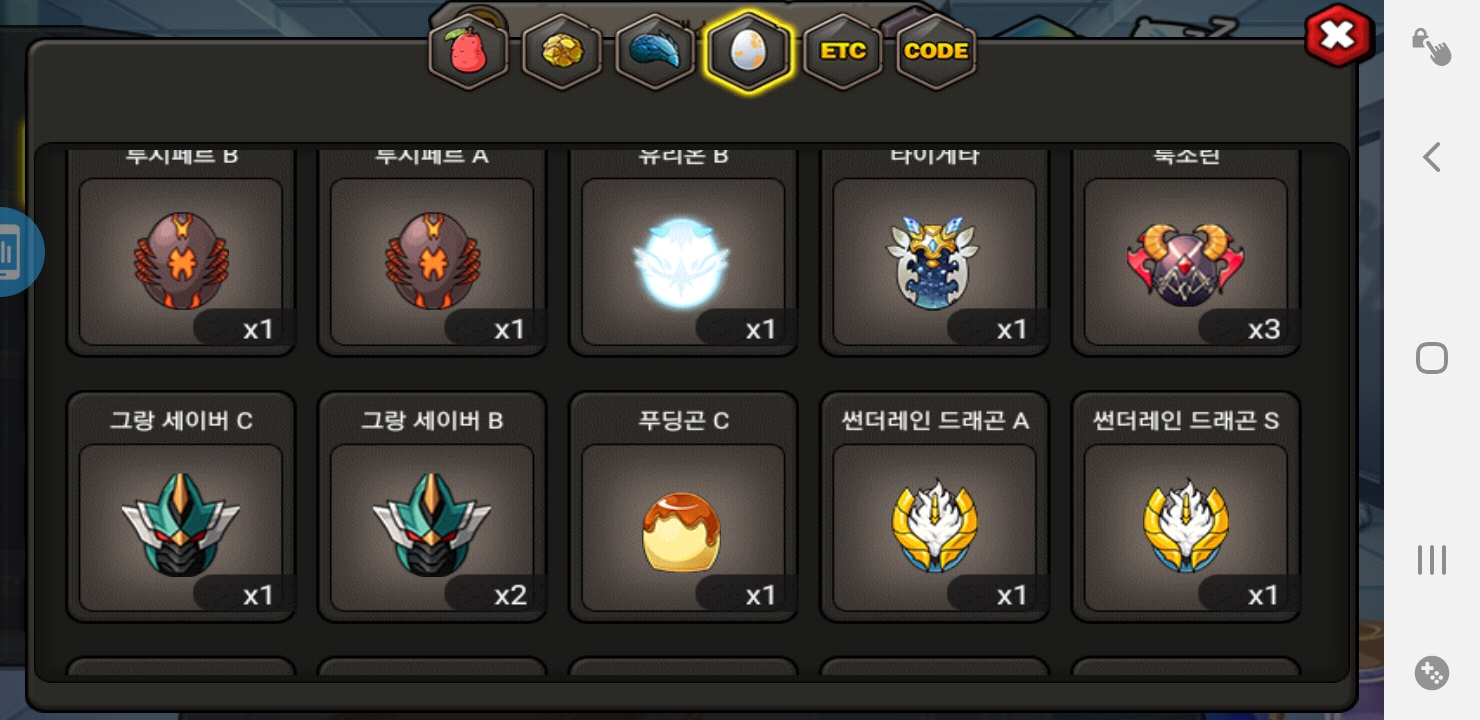Select the highlighted egg inventory tab

tap(748, 52)
